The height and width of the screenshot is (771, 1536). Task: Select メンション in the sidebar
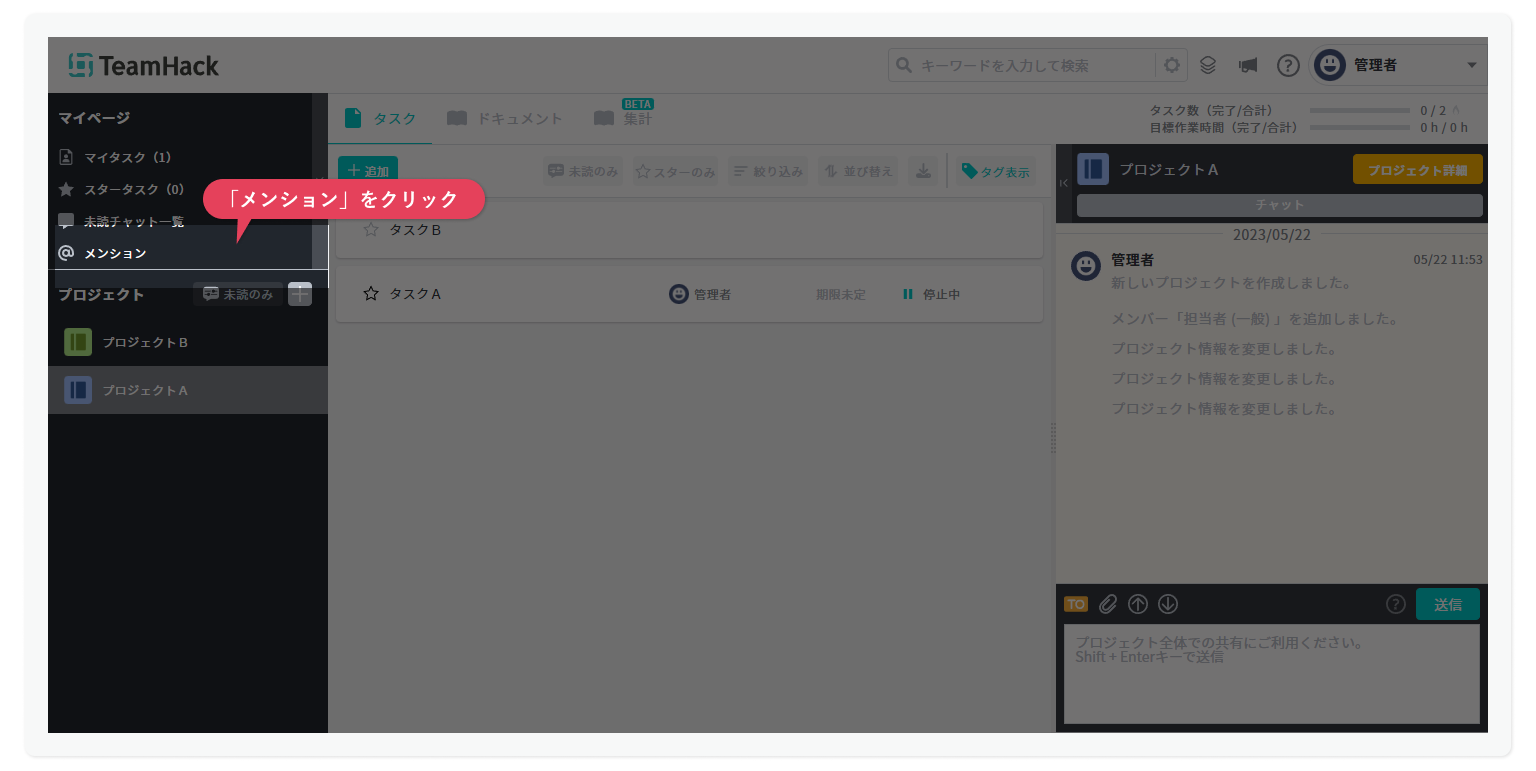point(115,253)
